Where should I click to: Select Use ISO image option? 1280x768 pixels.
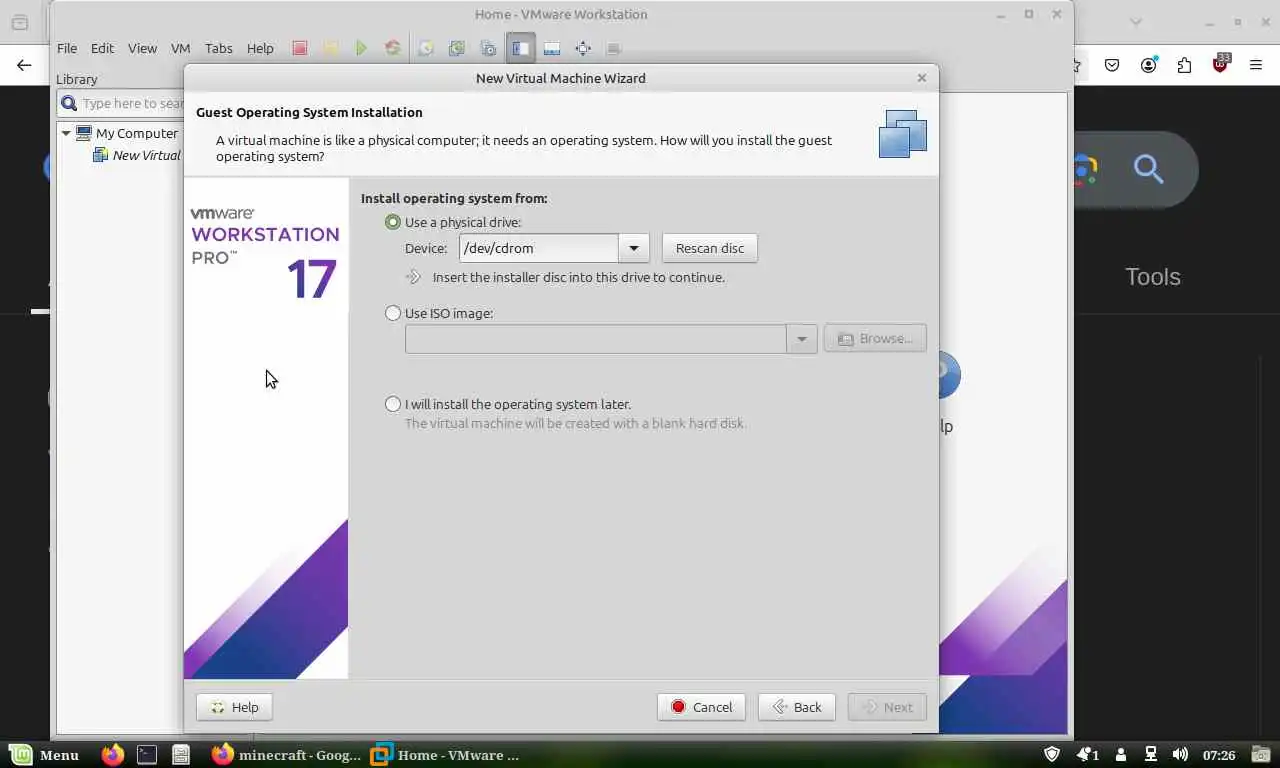393,313
